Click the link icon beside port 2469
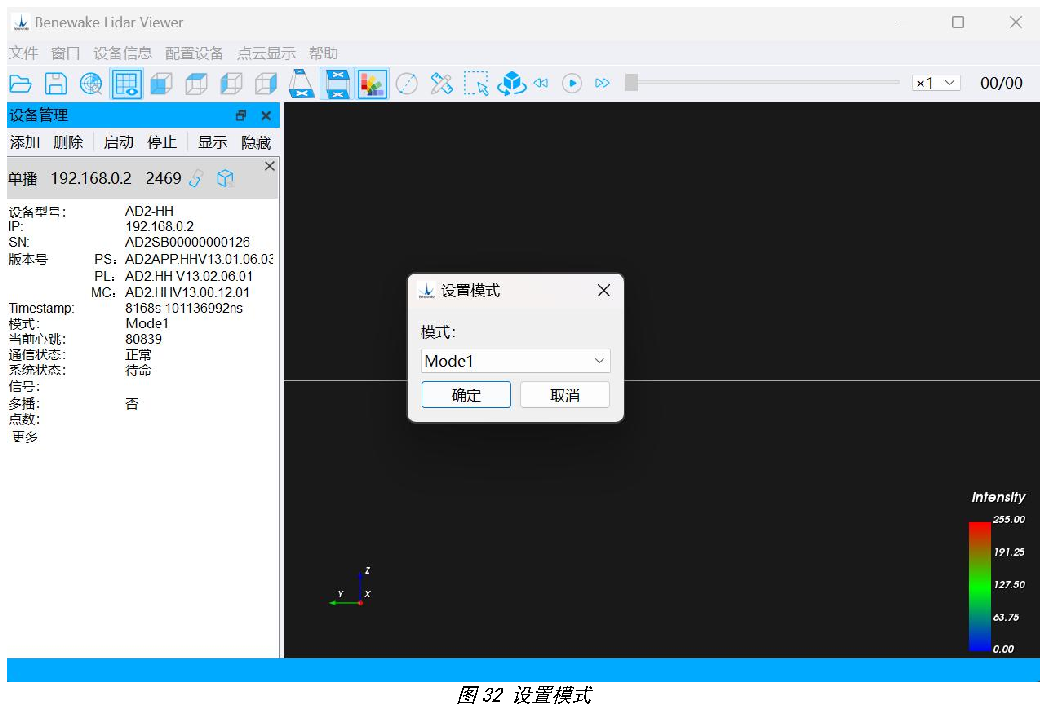The width and height of the screenshot is (1047, 714). pos(196,178)
